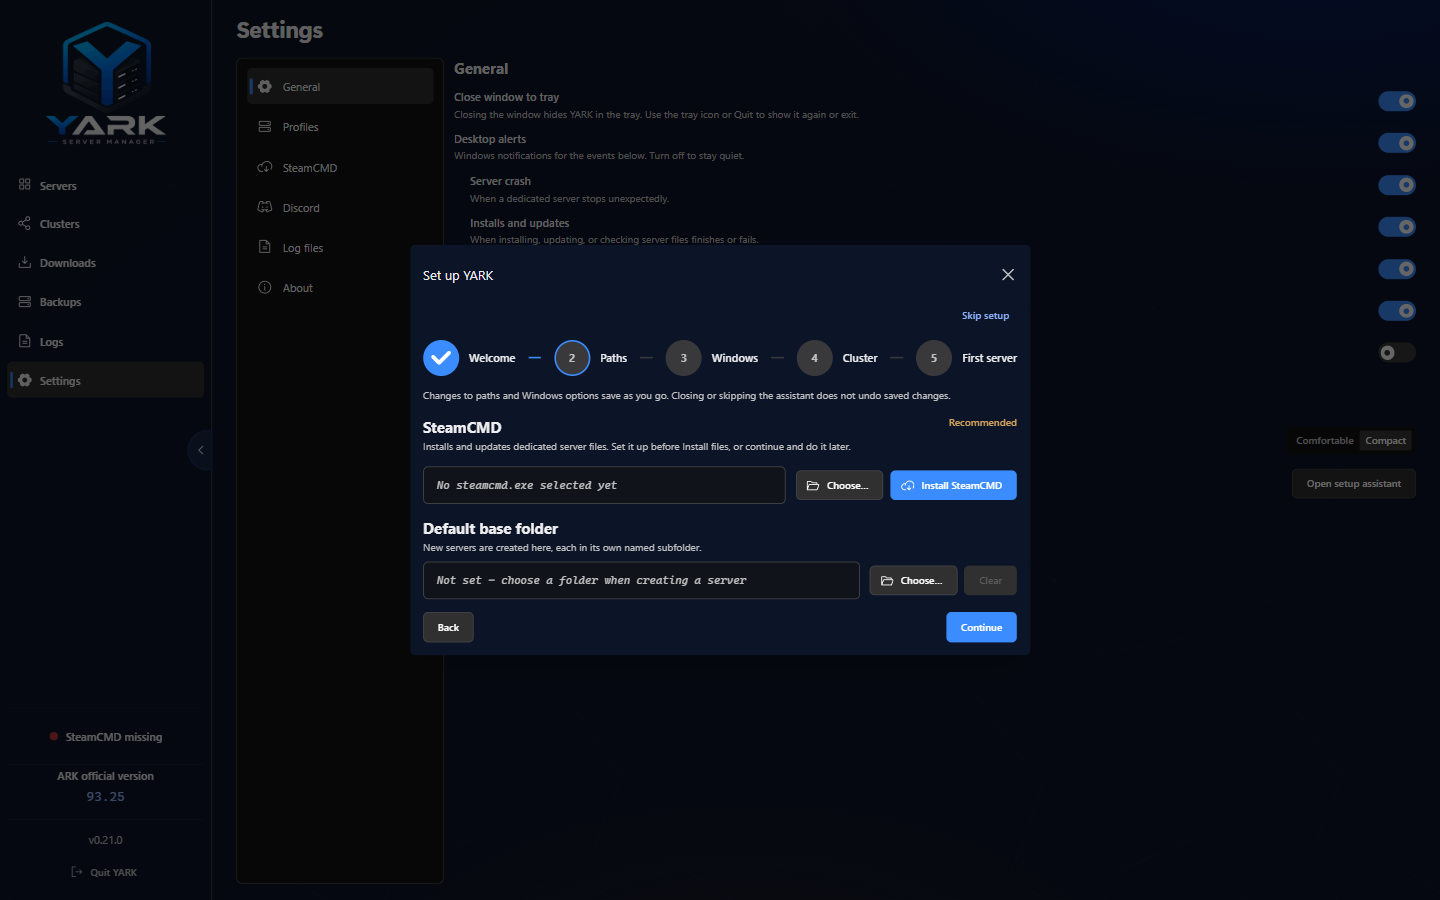Viewport: 1440px width, 900px height.
Task: Click the Open setup assistant button
Action: [x=1353, y=483]
